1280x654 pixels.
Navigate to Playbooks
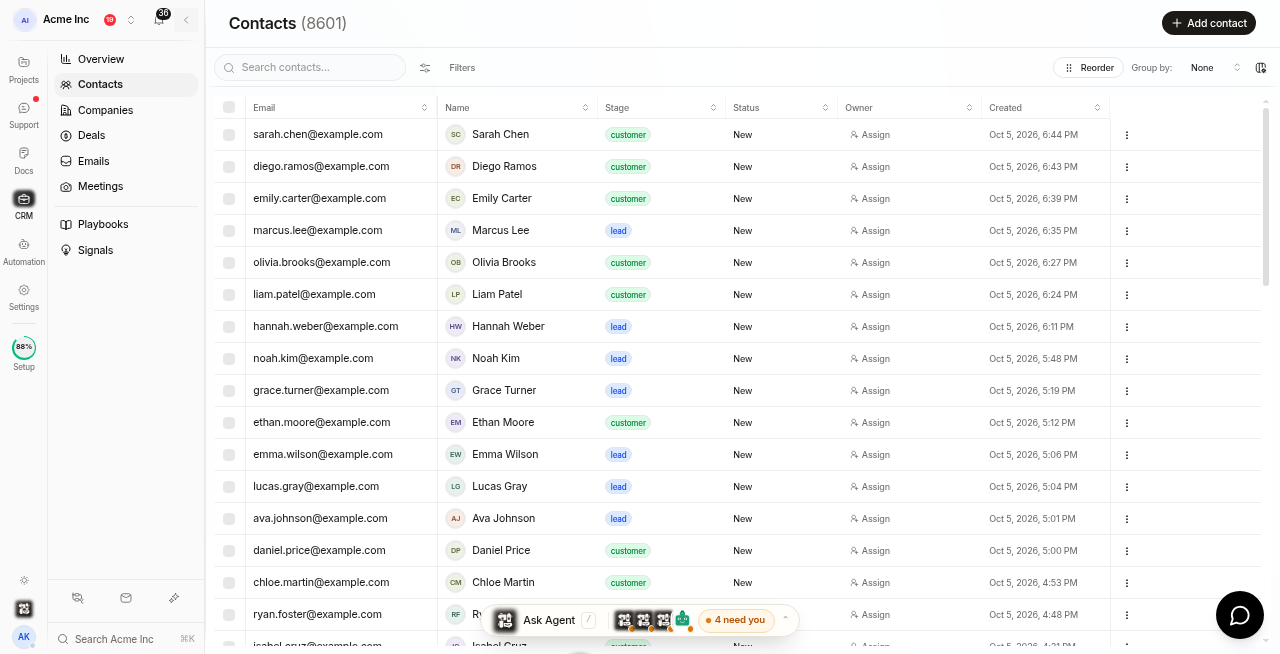(x=126, y=224)
